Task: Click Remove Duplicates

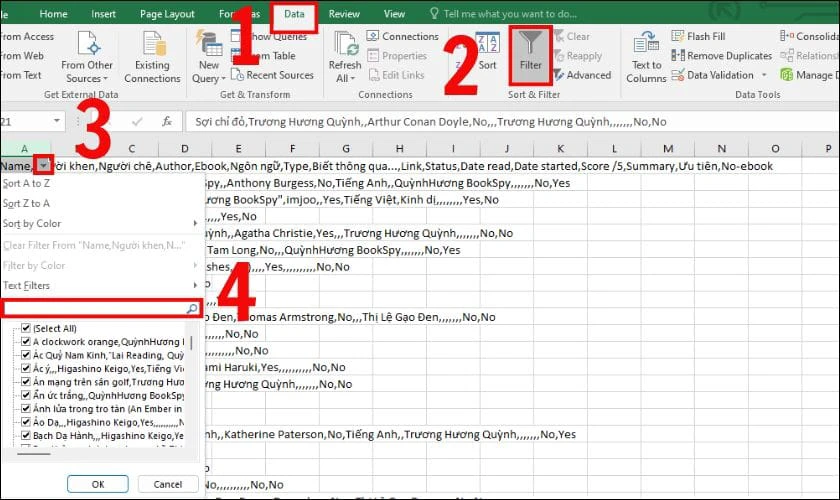Action: pos(722,56)
